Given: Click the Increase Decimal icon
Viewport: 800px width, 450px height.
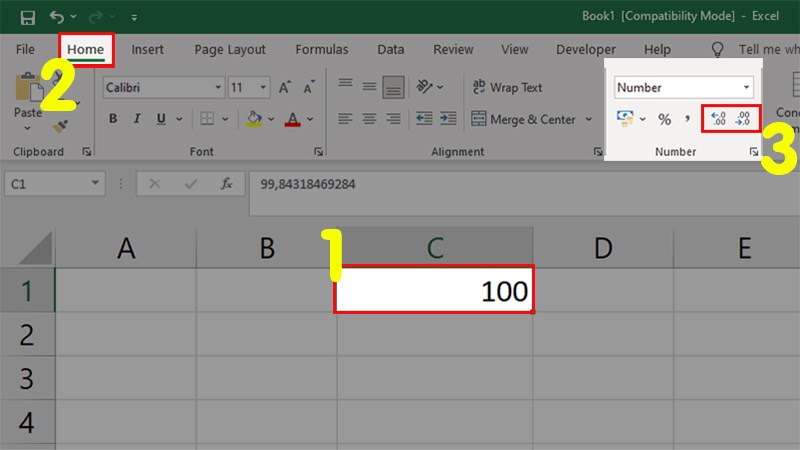Looking at the screenshot, I should tap(717, 119).
